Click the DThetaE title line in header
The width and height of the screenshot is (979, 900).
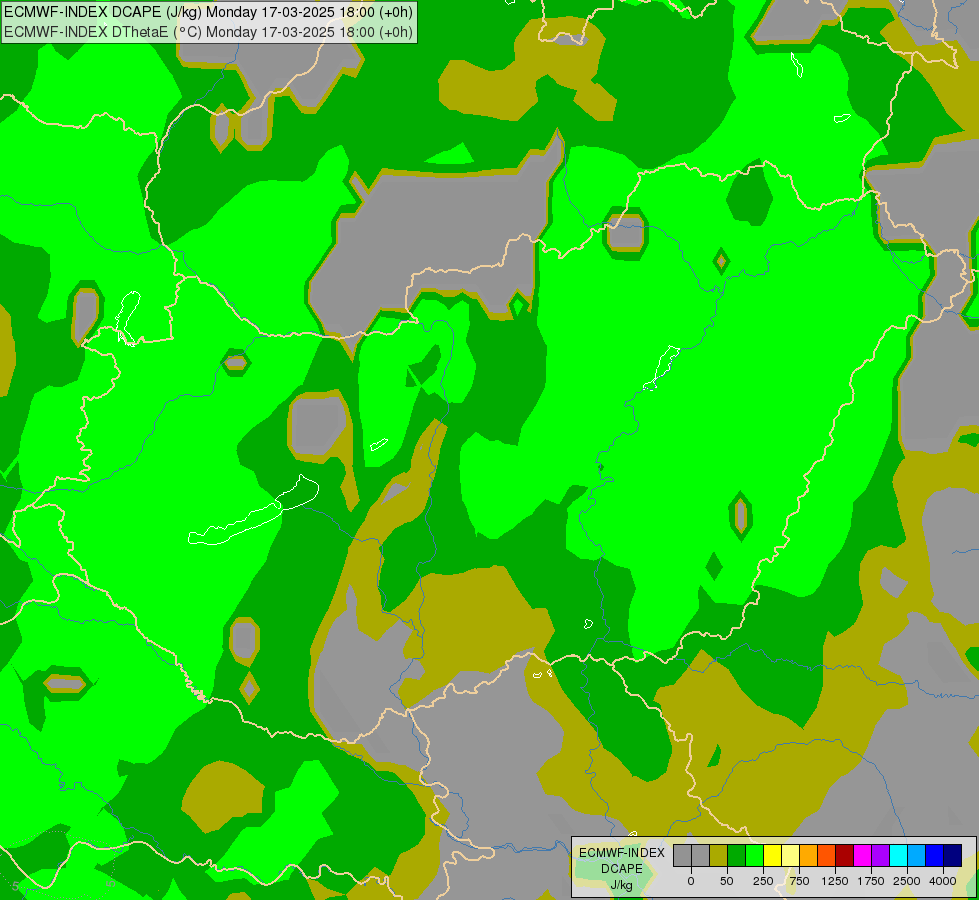[x=209, y=32]
